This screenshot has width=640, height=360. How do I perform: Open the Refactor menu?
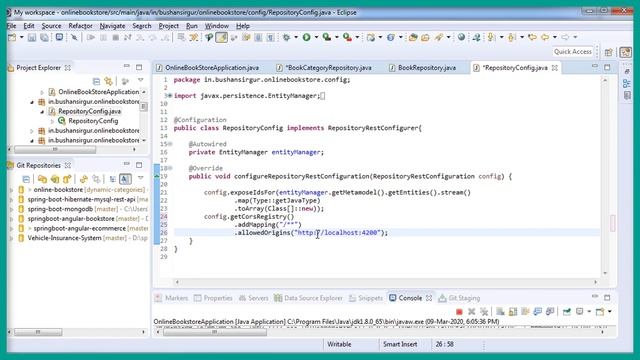click(x=80, y=26)
